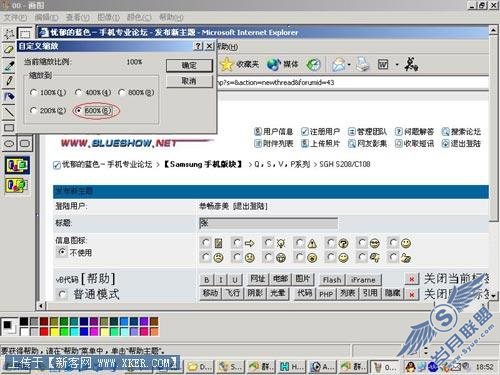Confirm zoom with the 确定 button
The image size is (500, 375).
[189, 65]
